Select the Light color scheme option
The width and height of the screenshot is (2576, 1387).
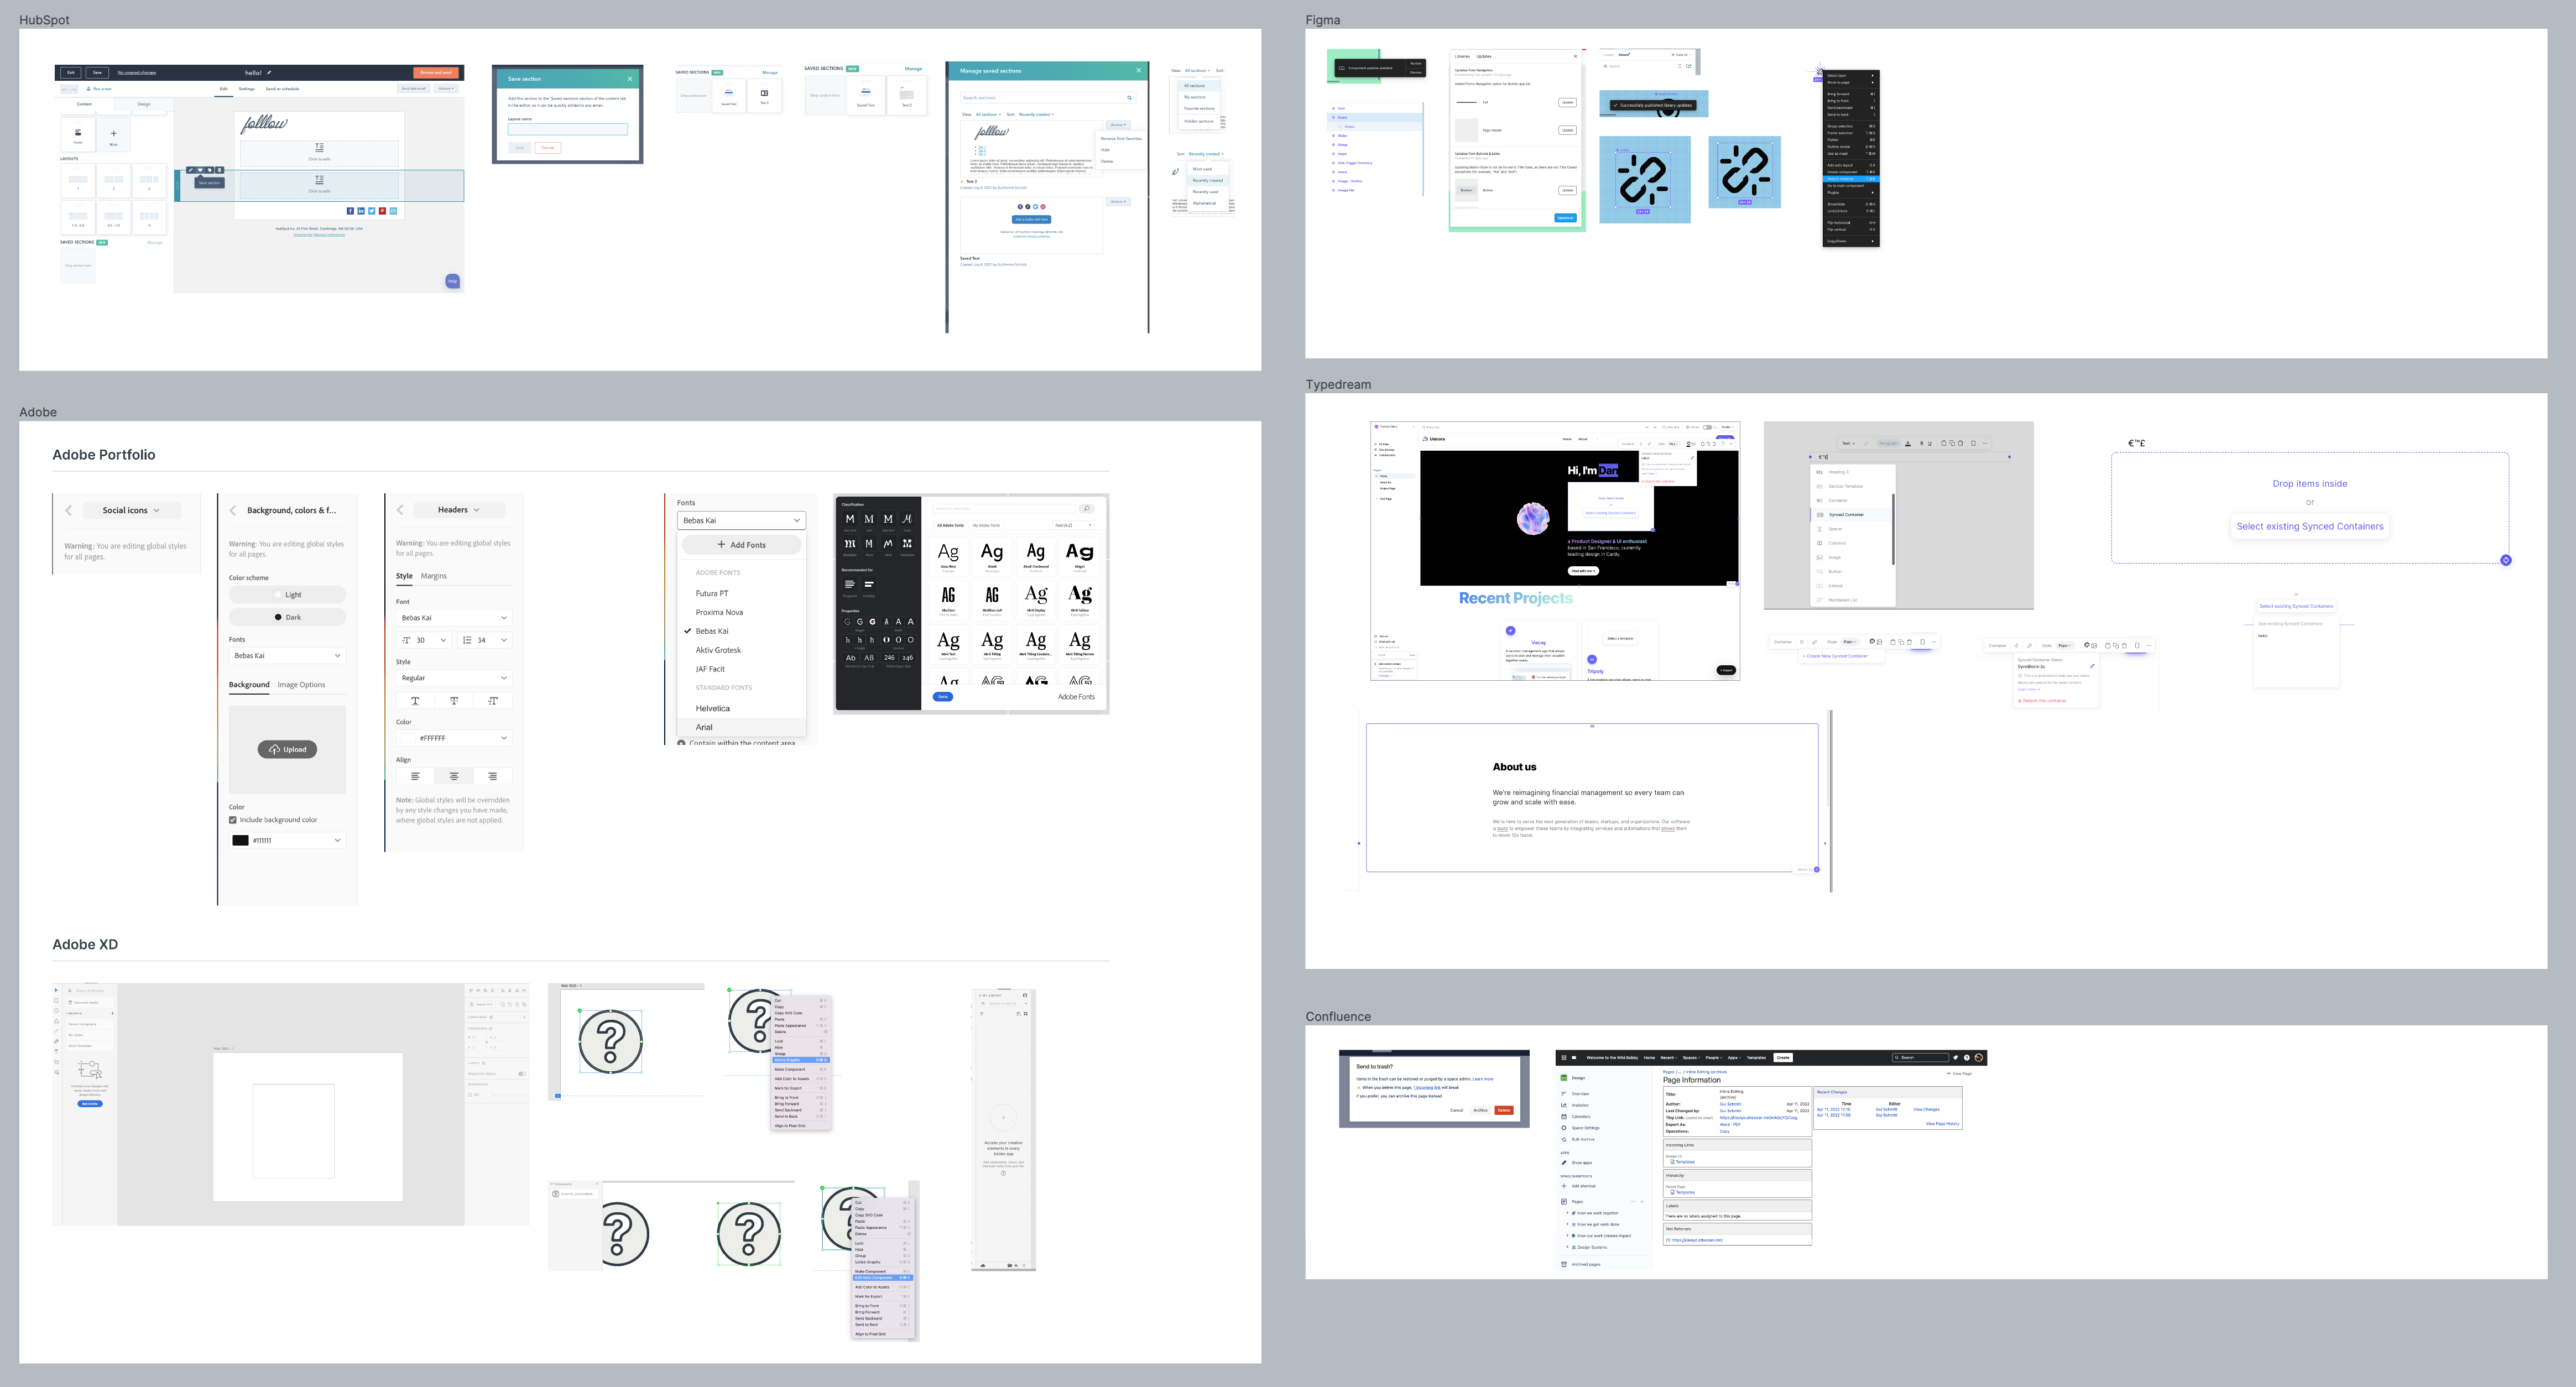(x=287, y=594)
